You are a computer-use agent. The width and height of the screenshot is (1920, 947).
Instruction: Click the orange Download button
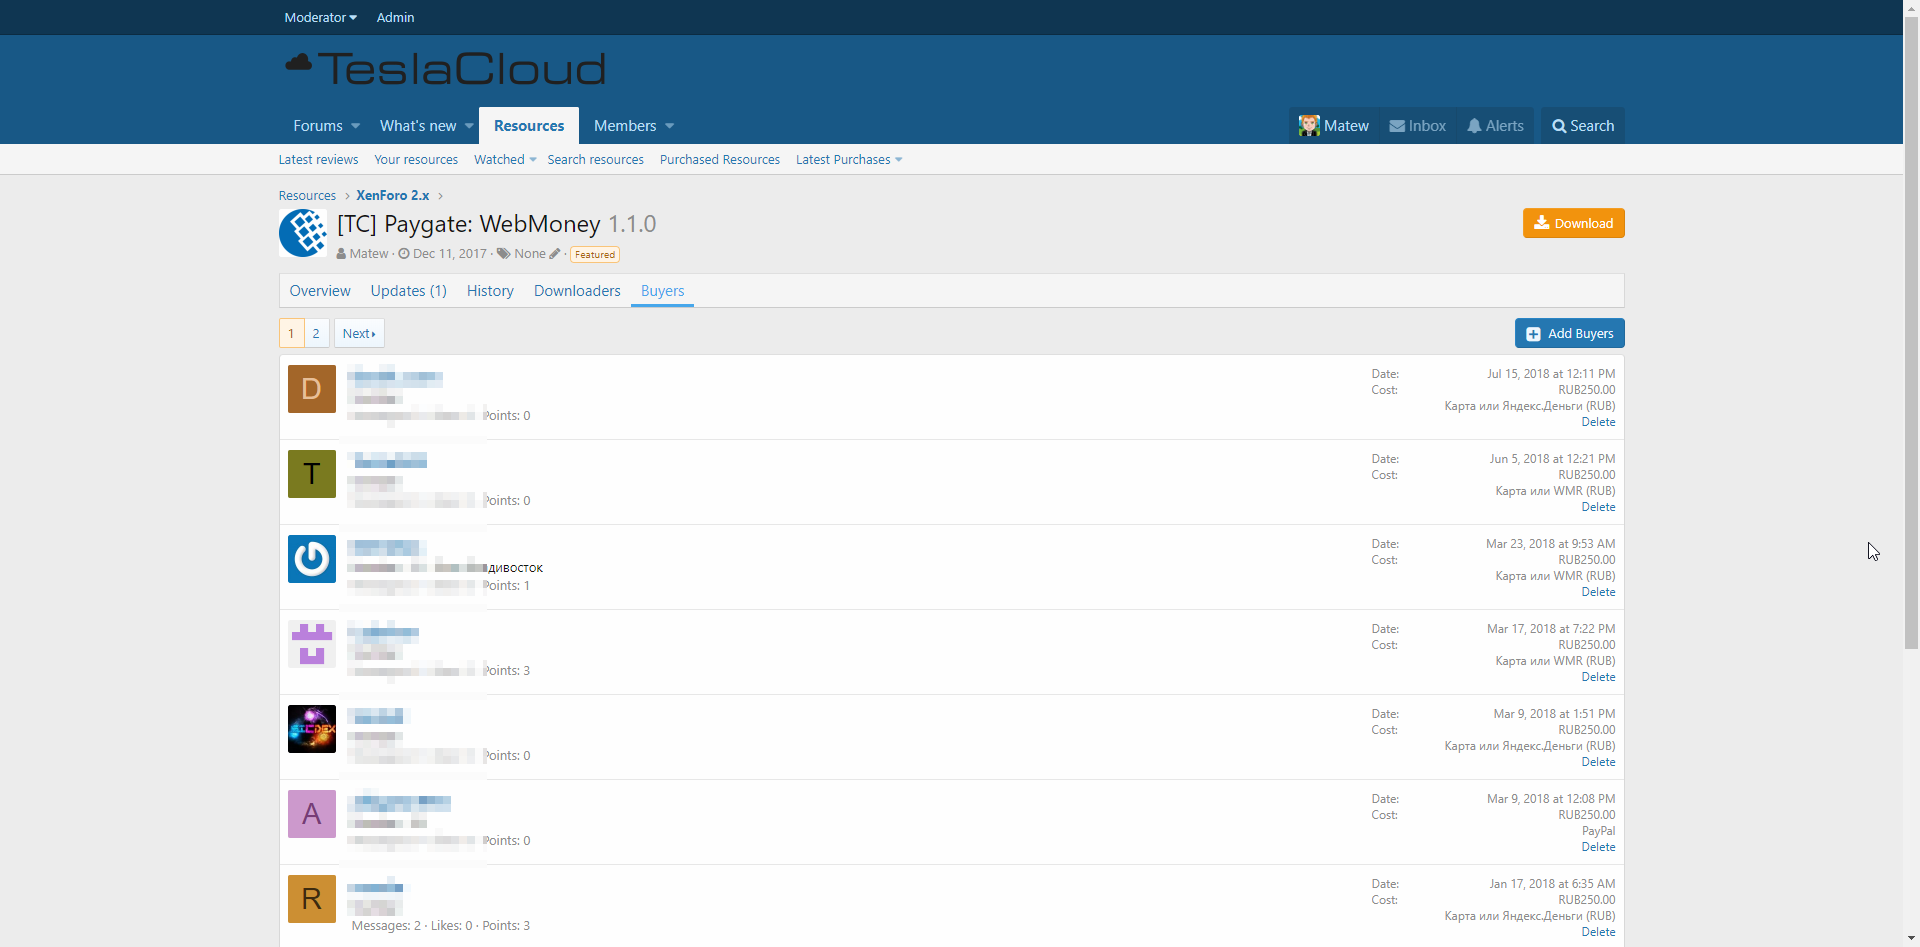(1573, 223)
